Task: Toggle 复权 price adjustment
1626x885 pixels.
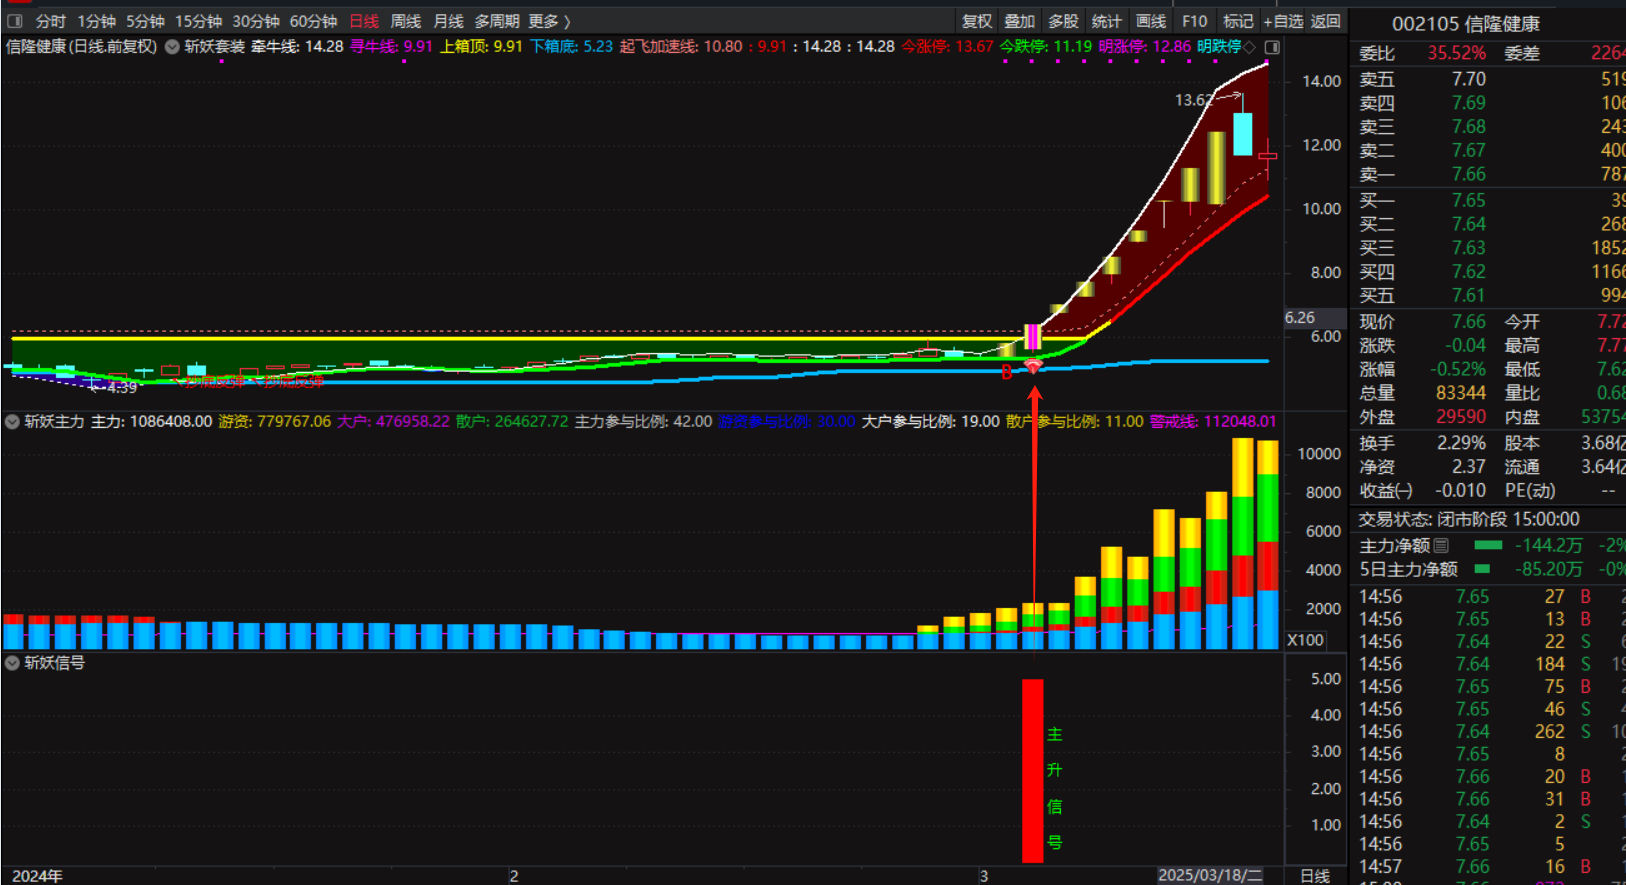Action: tap(976, 21)
